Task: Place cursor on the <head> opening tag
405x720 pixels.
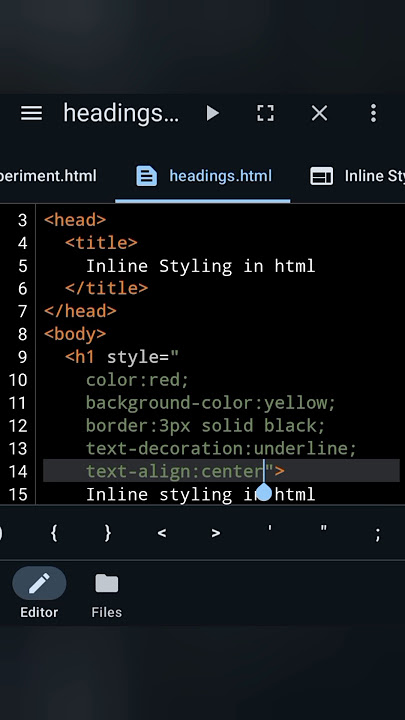Action: 75,220
